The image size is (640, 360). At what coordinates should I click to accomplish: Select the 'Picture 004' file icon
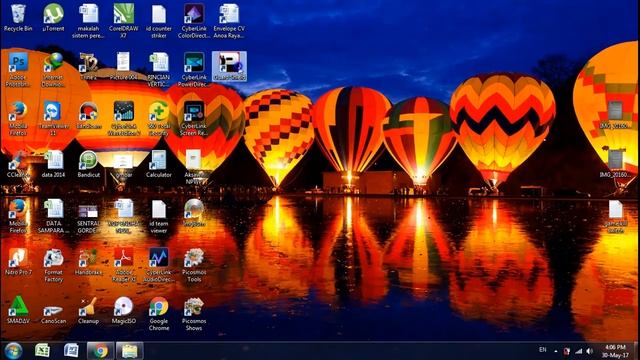tap(123, 66)
